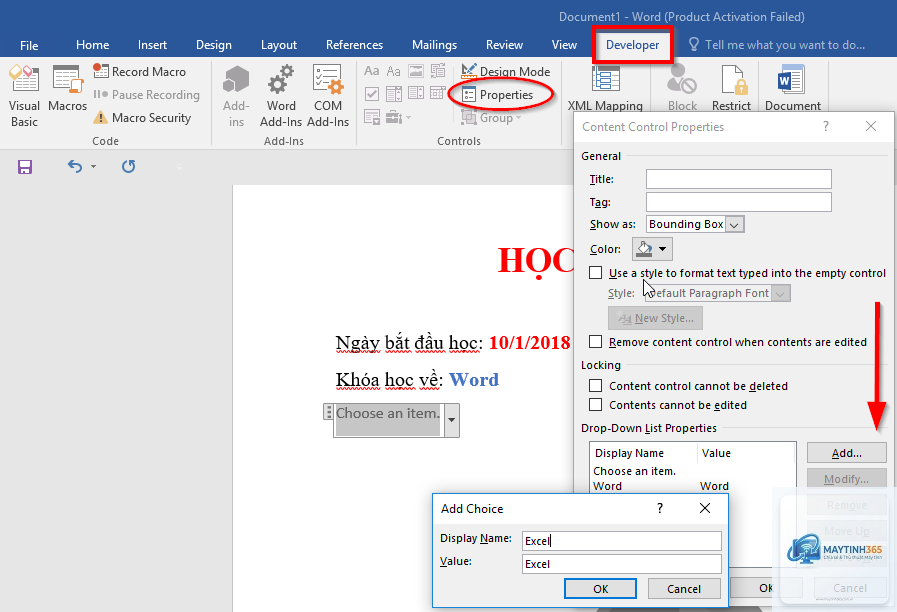This screenshot has width=897, height=612.
Task: Open the 'Show as' Bounding Box dropdown
Action: 735,224
